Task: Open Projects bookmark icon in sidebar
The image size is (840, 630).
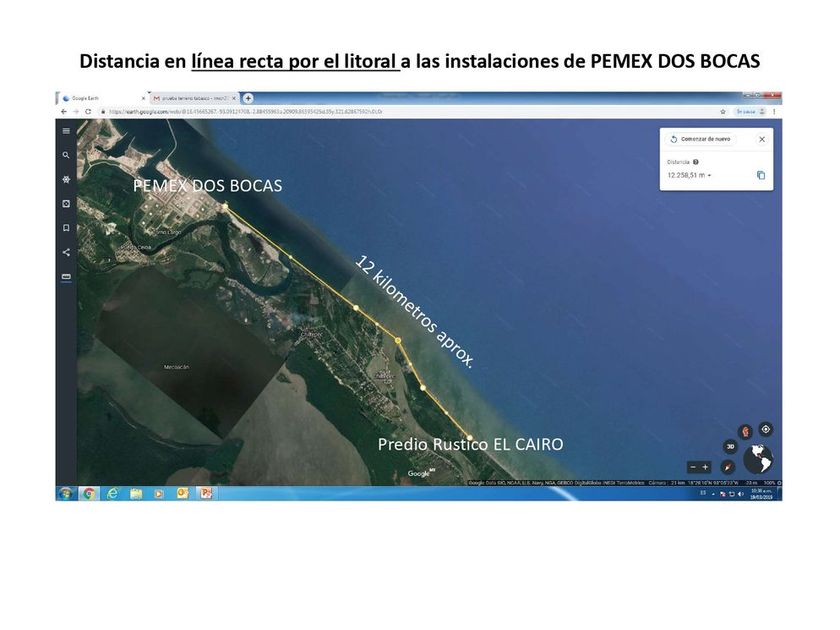Action: [x=66, y=228]
